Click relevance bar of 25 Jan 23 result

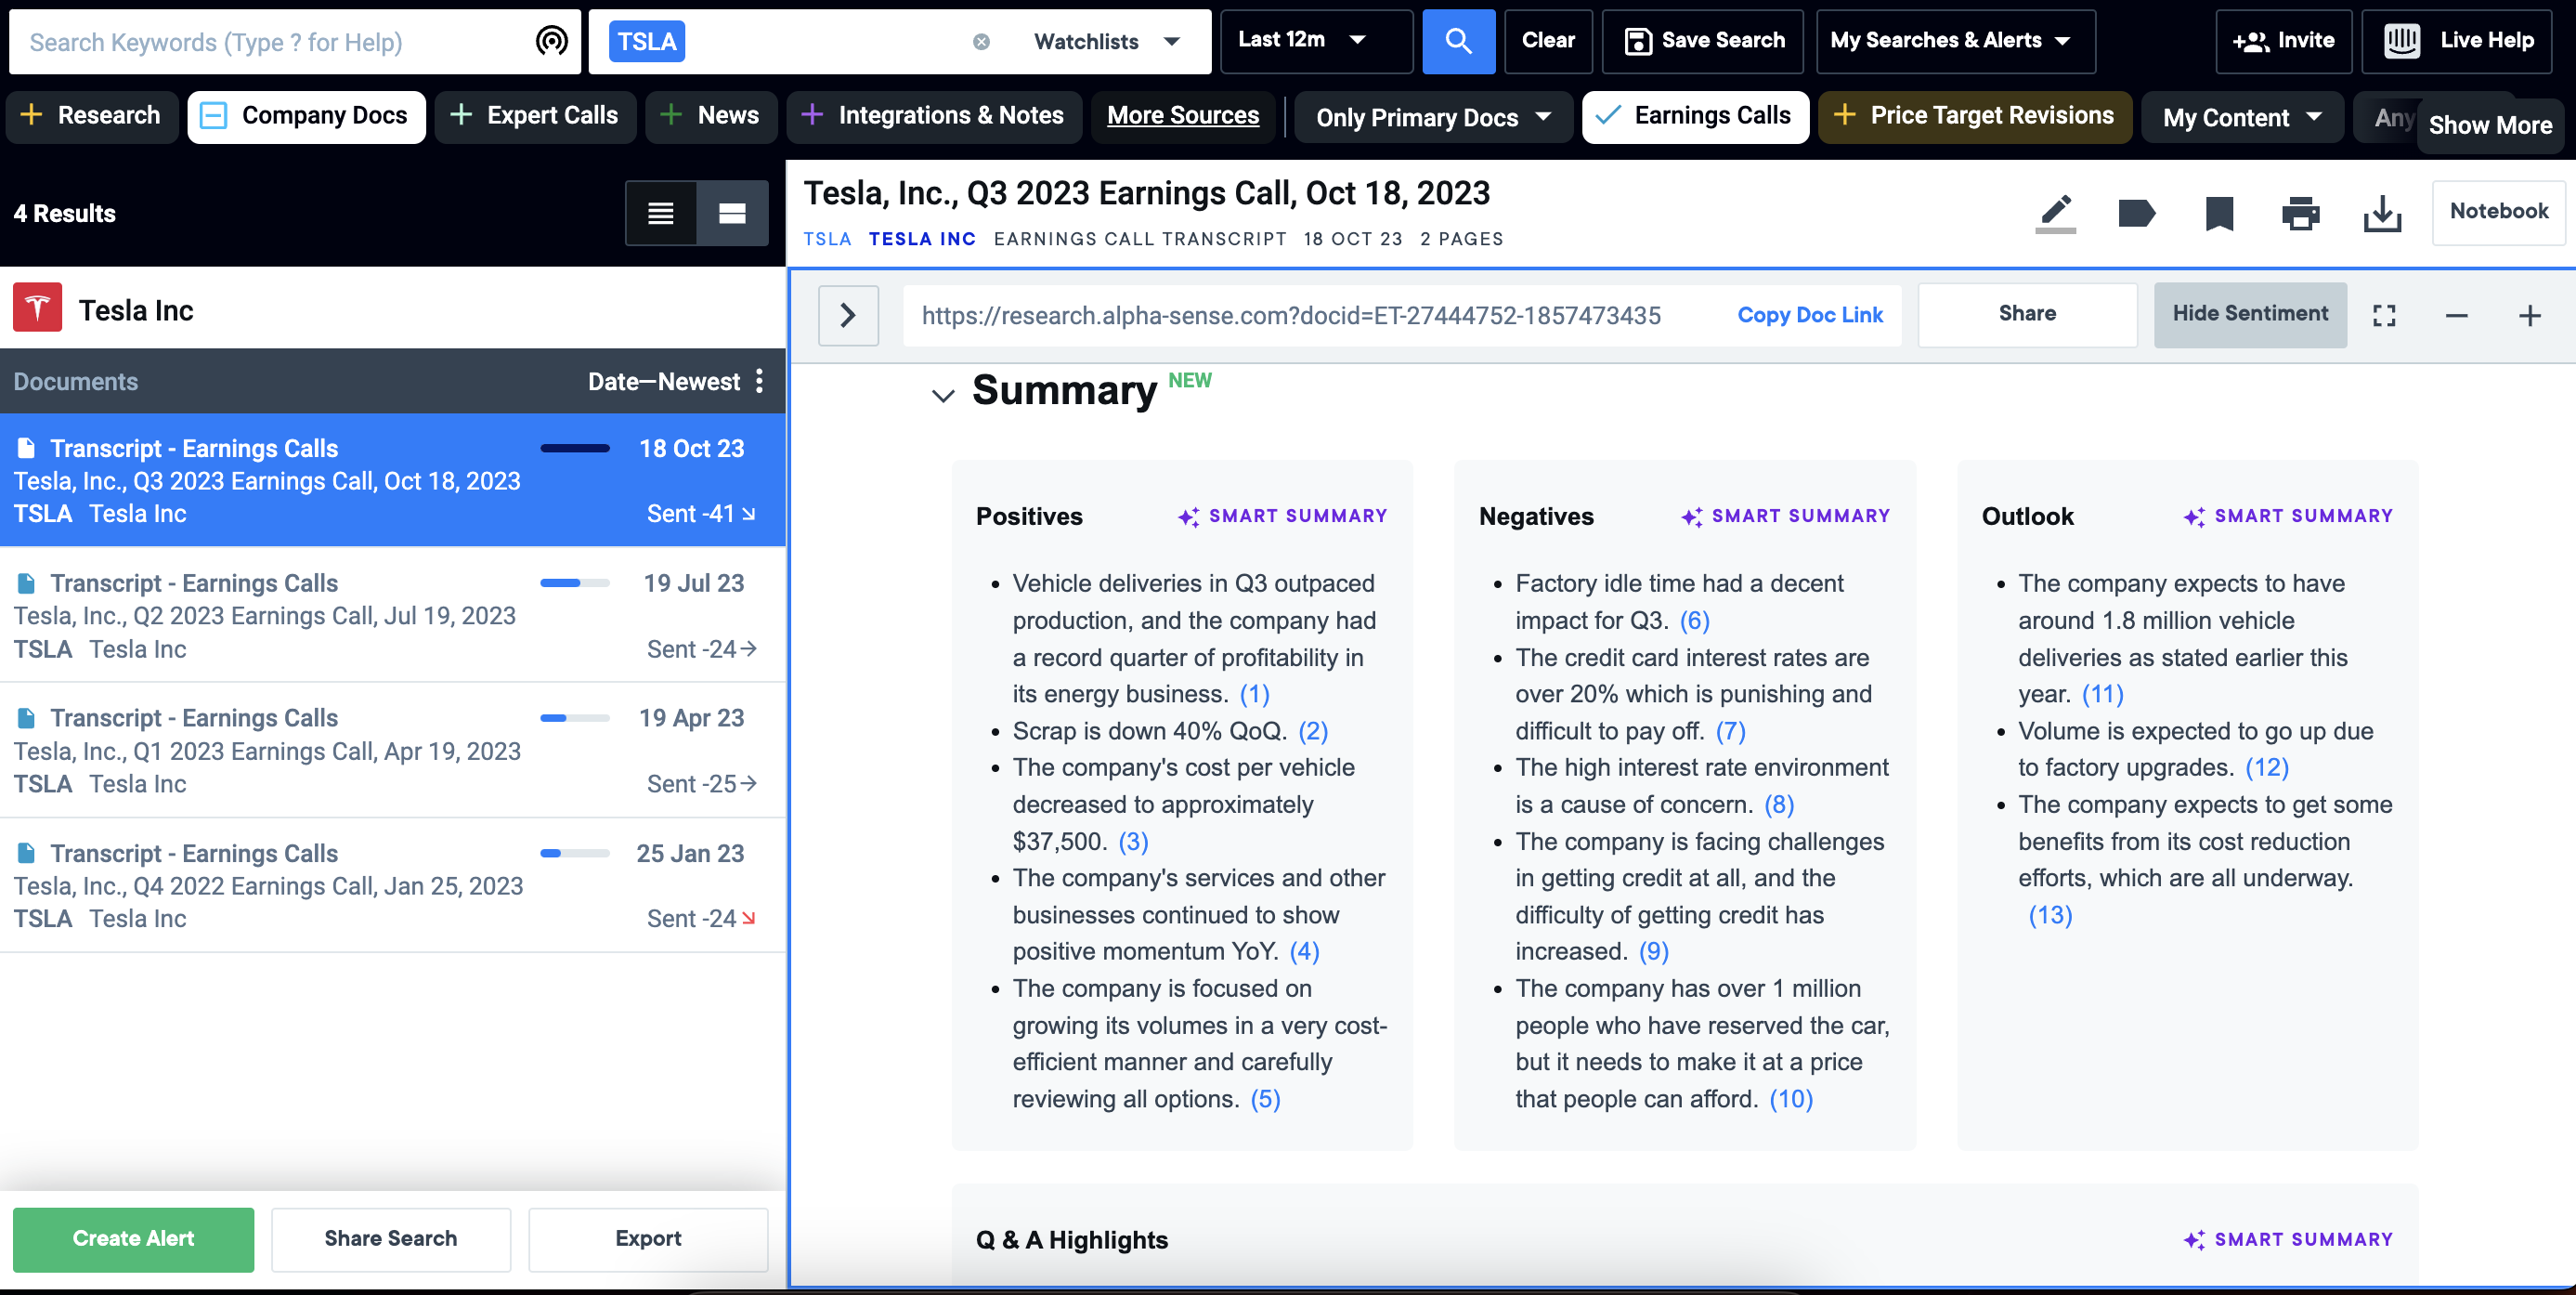click(x=575, y=853)
